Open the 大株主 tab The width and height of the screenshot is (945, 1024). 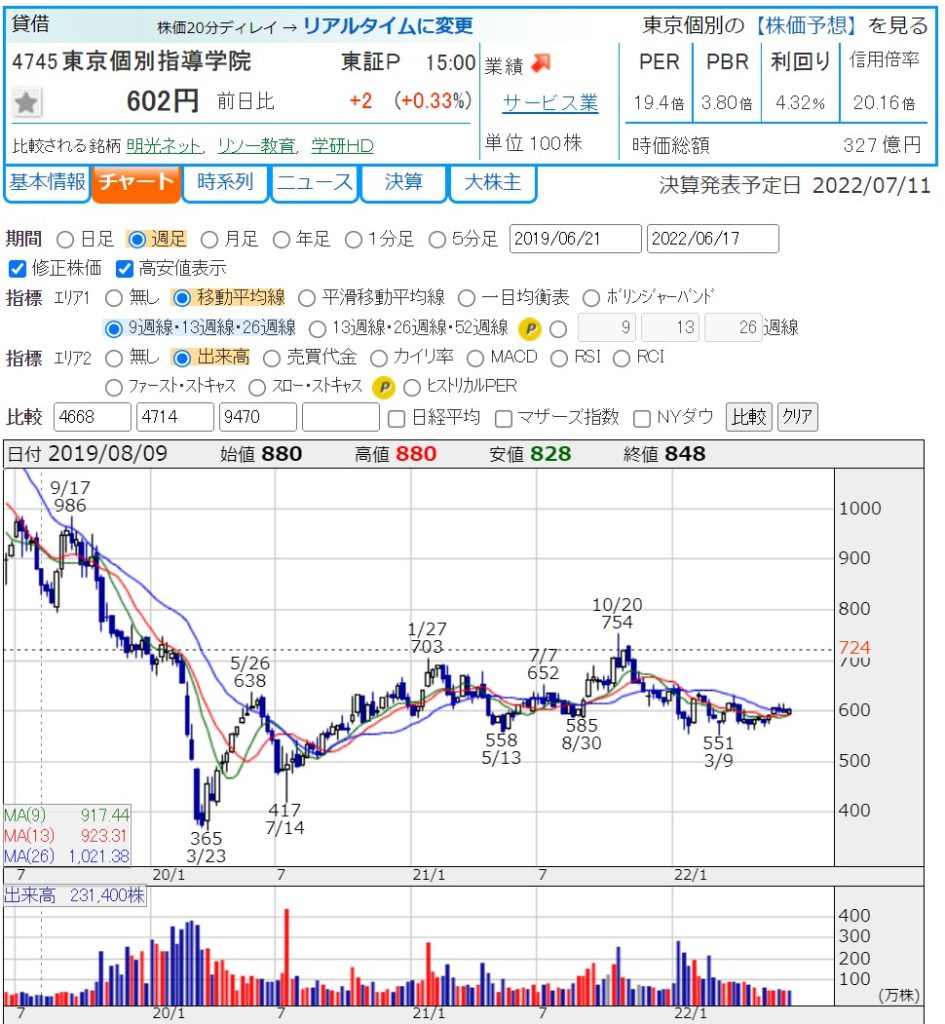(x=492, y=183)
